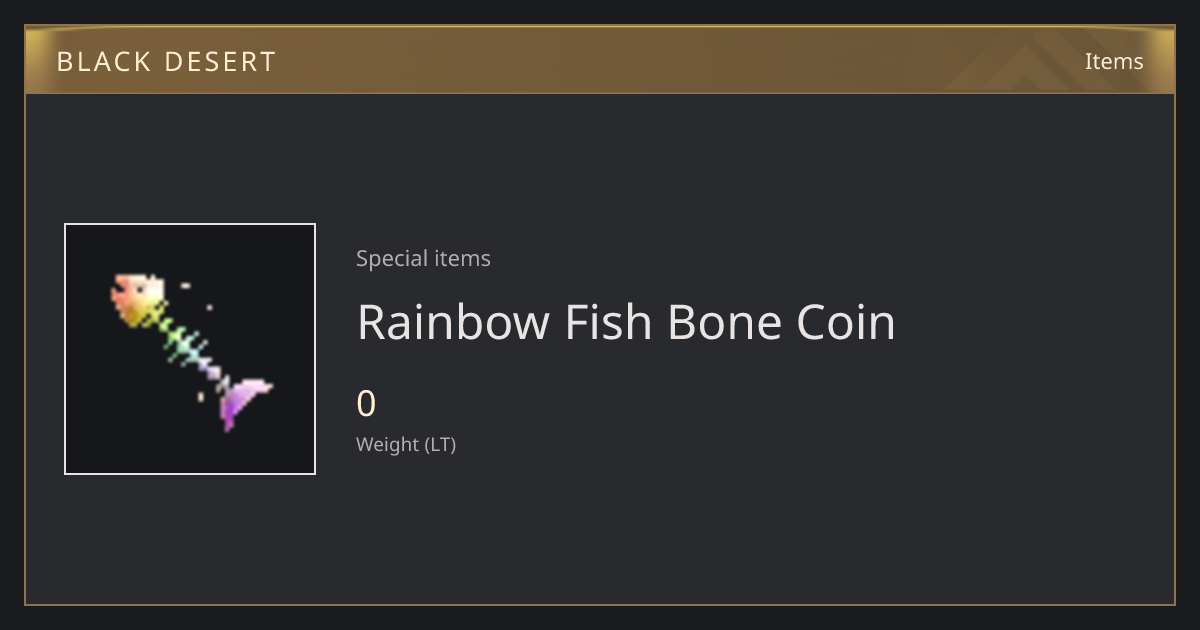Click the word Rainbow in item title
Viewport: 1200px width, 630px height.
point(453,322)
